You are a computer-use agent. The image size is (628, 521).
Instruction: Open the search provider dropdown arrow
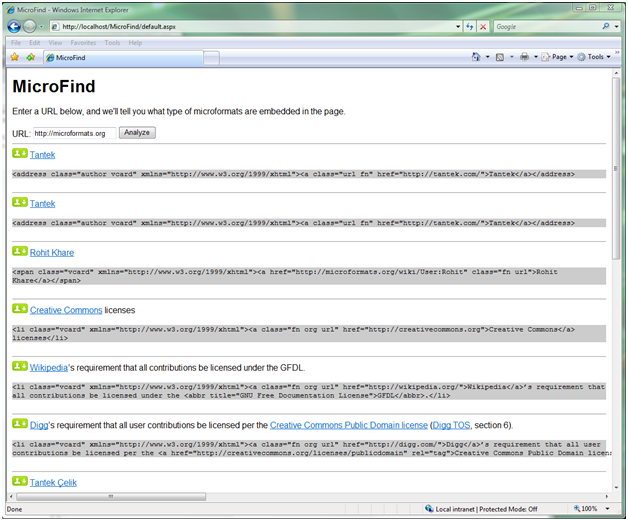[617, 27]
